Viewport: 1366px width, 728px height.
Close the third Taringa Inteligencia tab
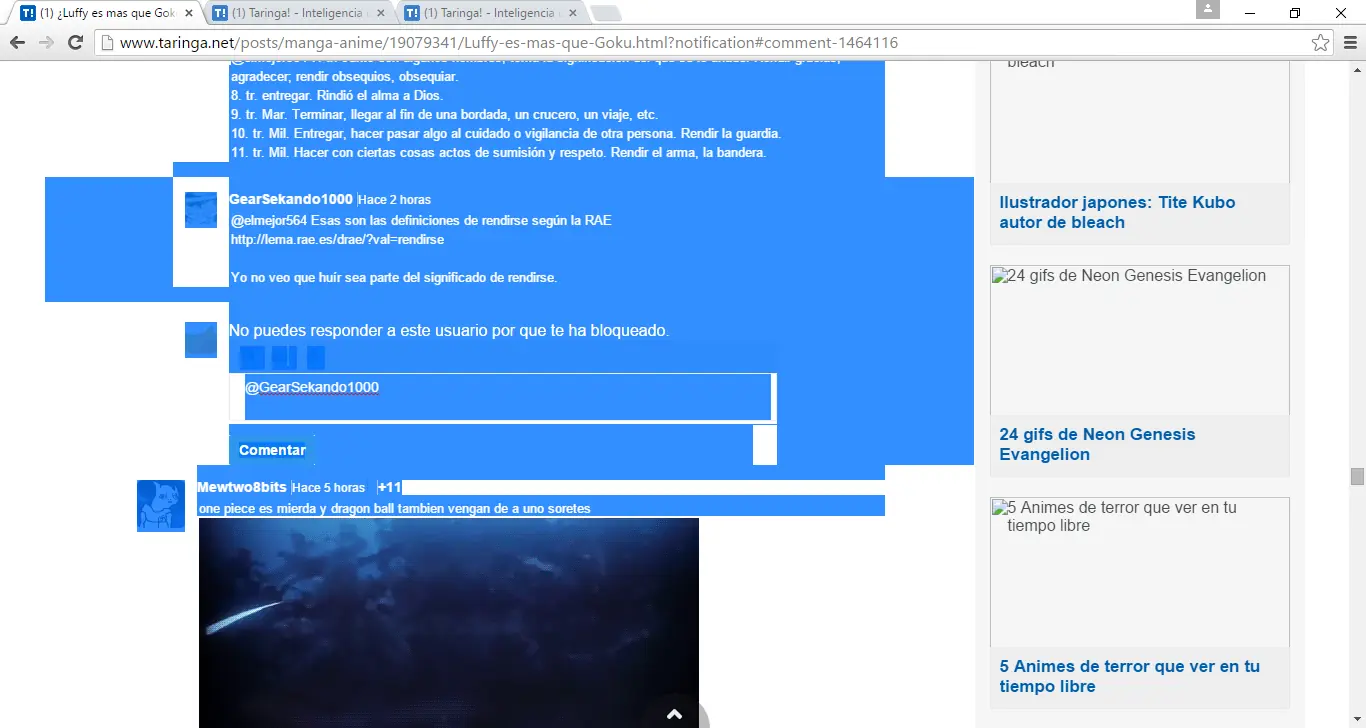click(574, 14)
